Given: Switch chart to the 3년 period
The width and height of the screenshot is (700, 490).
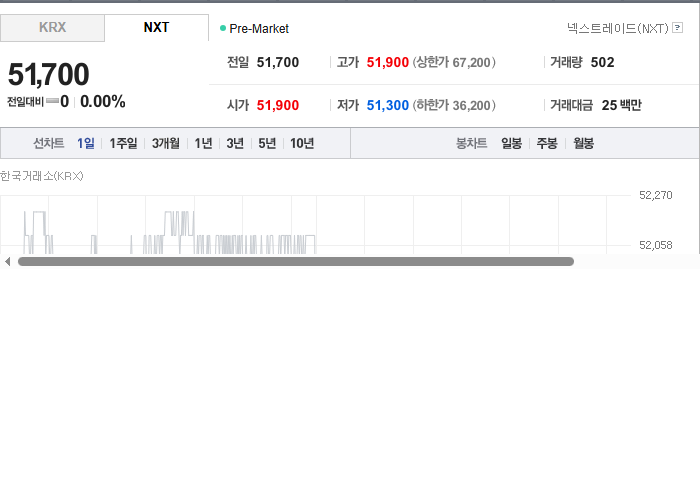Looking at the screenshot, I should (x=235, y=143).
